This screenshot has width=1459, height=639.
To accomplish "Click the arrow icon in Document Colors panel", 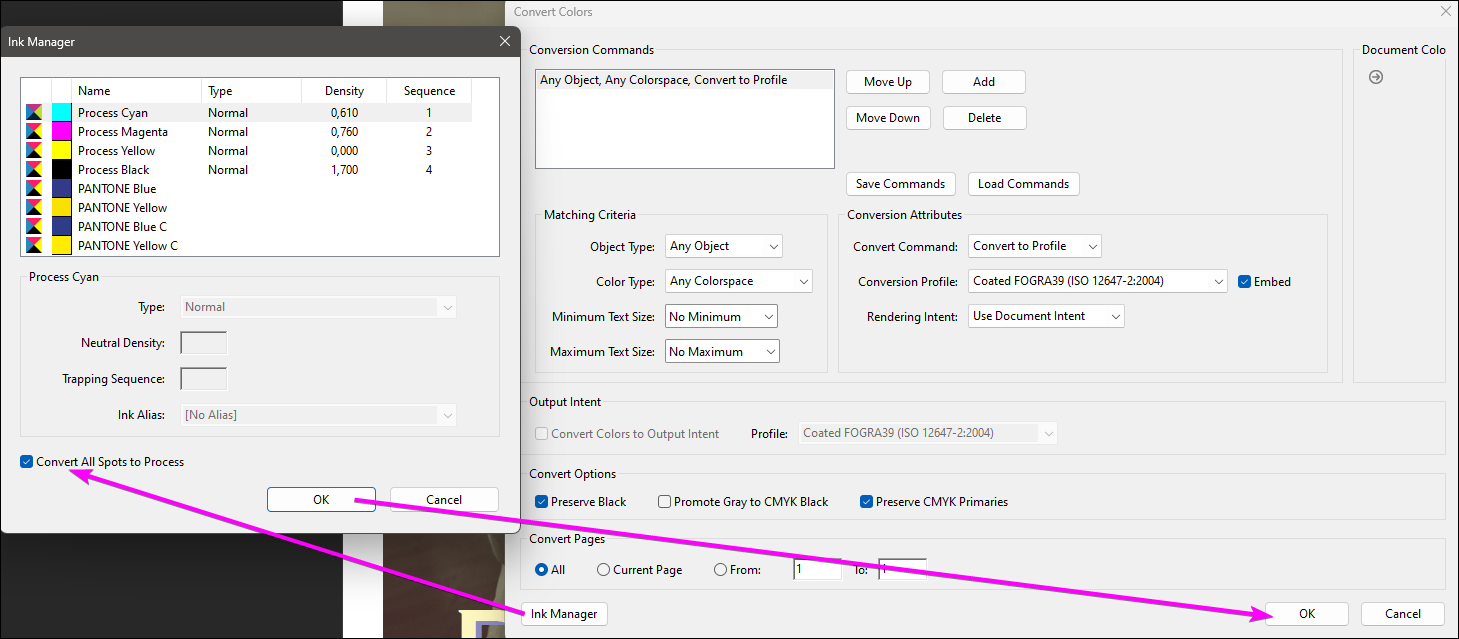I will [x=1376, y=76].
